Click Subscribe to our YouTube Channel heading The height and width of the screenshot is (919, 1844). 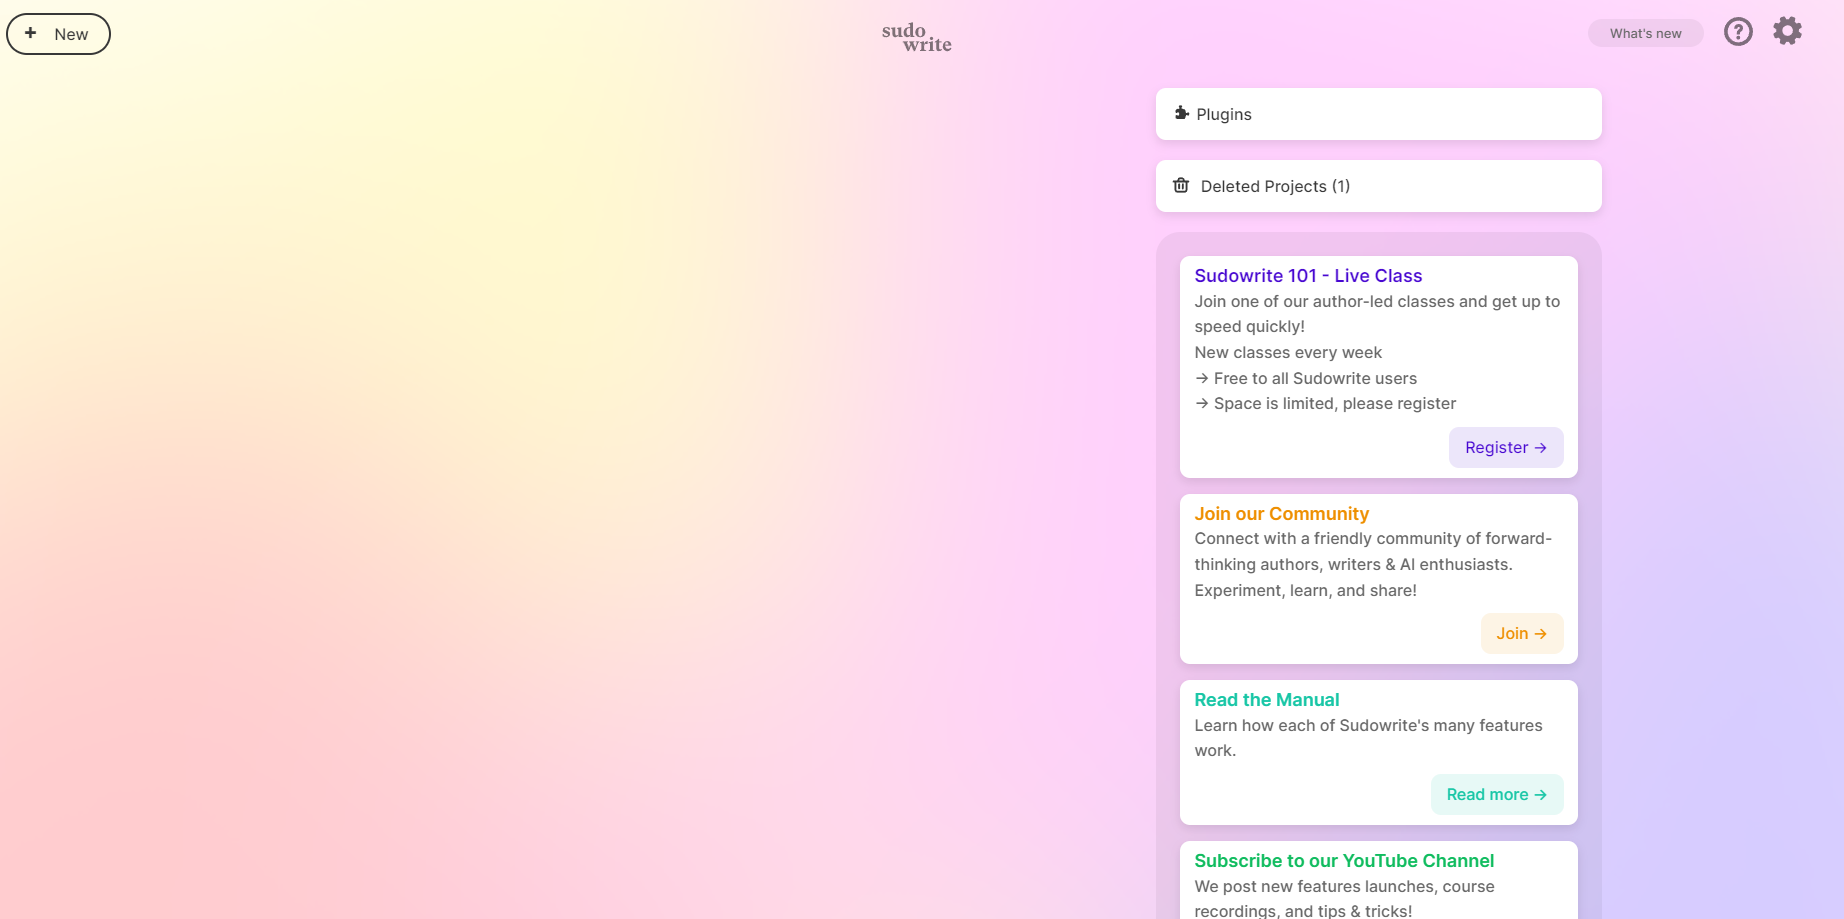click(x=1344, y=861)
